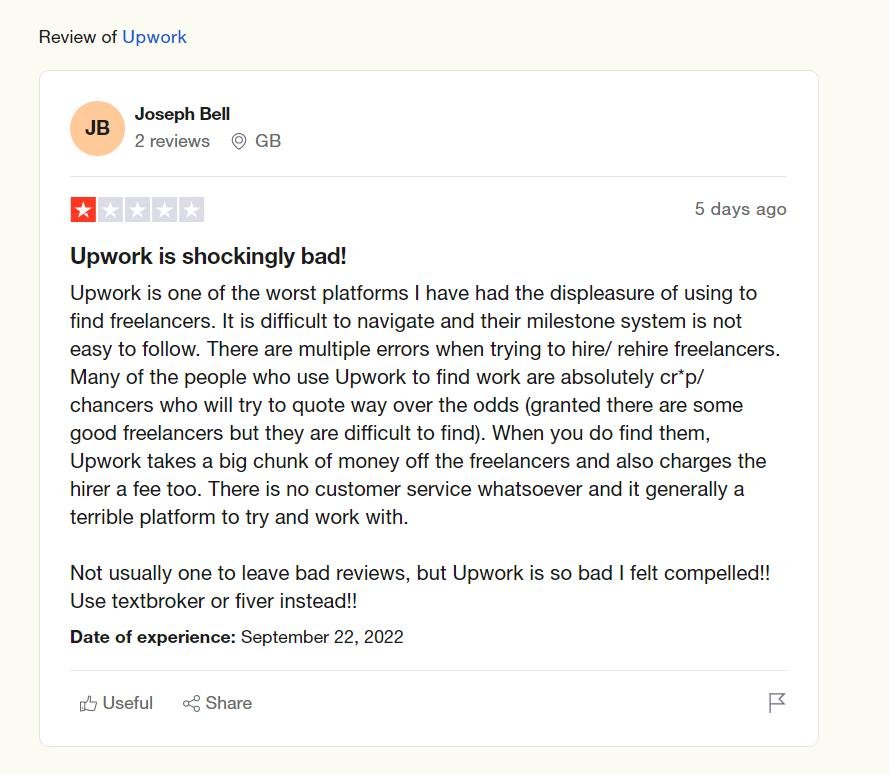Click the second grey star
This screenshot has height=774, width=889.
click(x=110, y=210)
